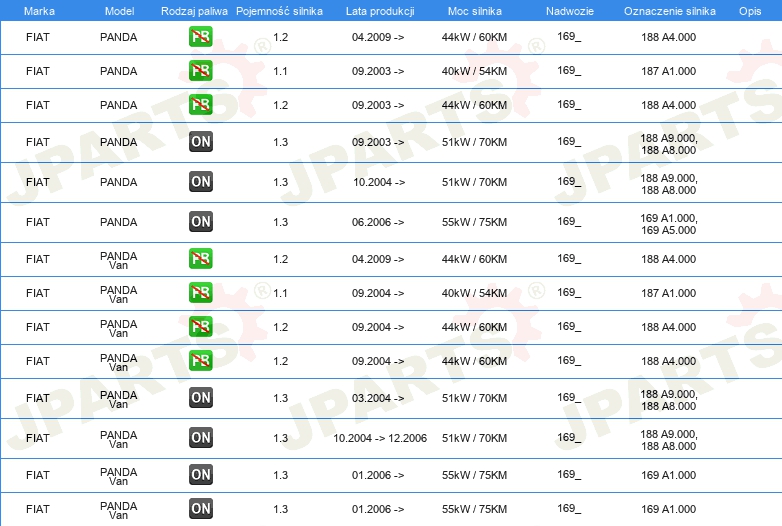Click '40kW / 54KM' in the PANDA Van 09.2004 row

click(474, 293)
